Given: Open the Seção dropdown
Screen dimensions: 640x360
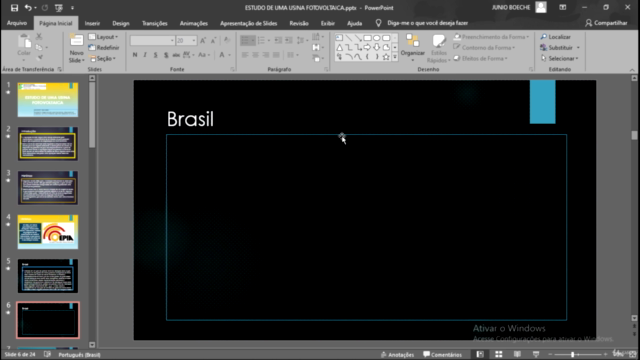Looking at the screenshot, I should tap(102, 58).
